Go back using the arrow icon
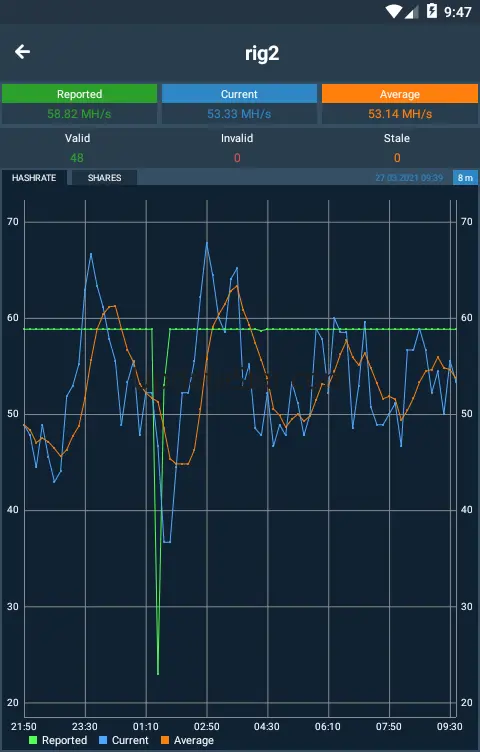 [23, 52]
